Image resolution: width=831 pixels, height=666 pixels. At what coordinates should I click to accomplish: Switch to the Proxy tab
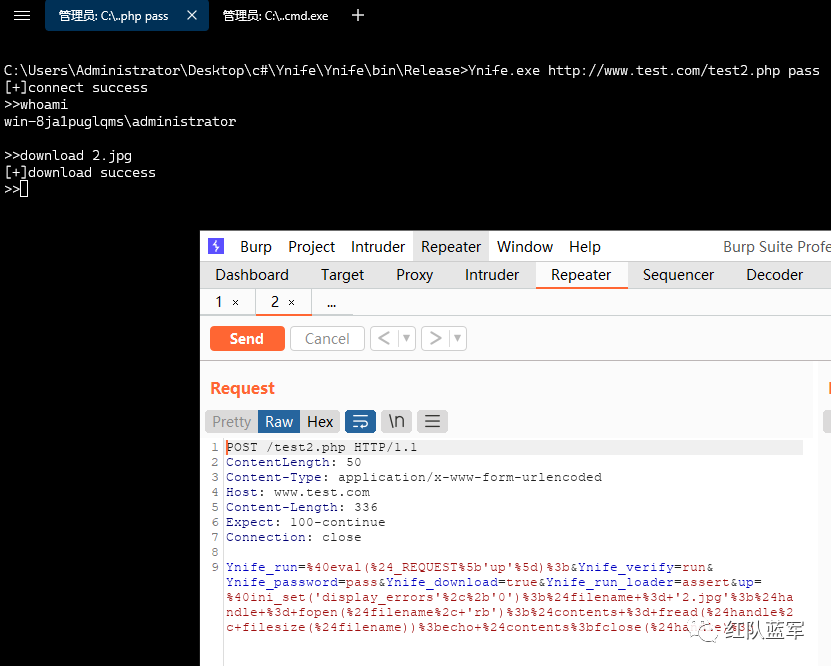414,275
